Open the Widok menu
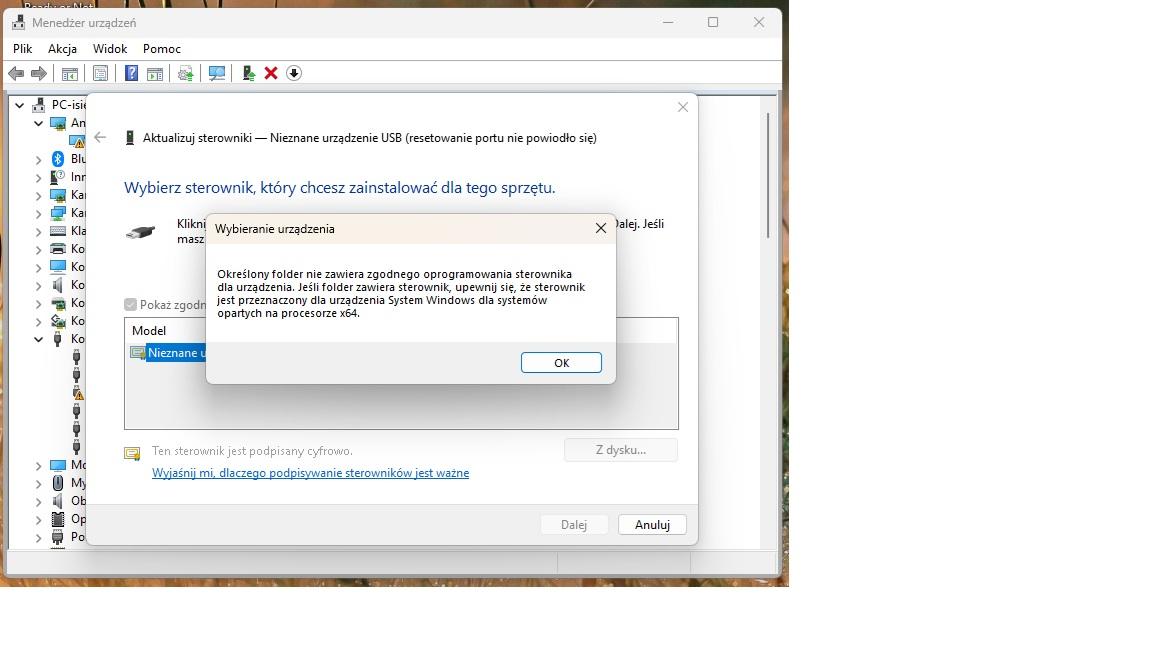Image resolution: width=1152 pixels, height=648 pixels. coord(110,48)
